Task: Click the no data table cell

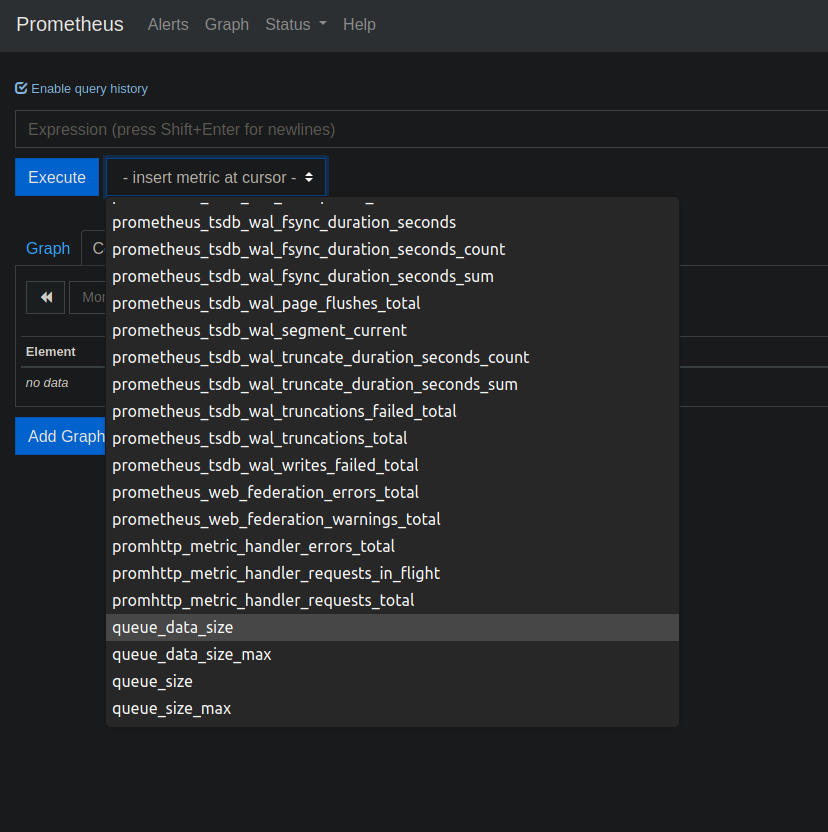Action: pos(47,383)
